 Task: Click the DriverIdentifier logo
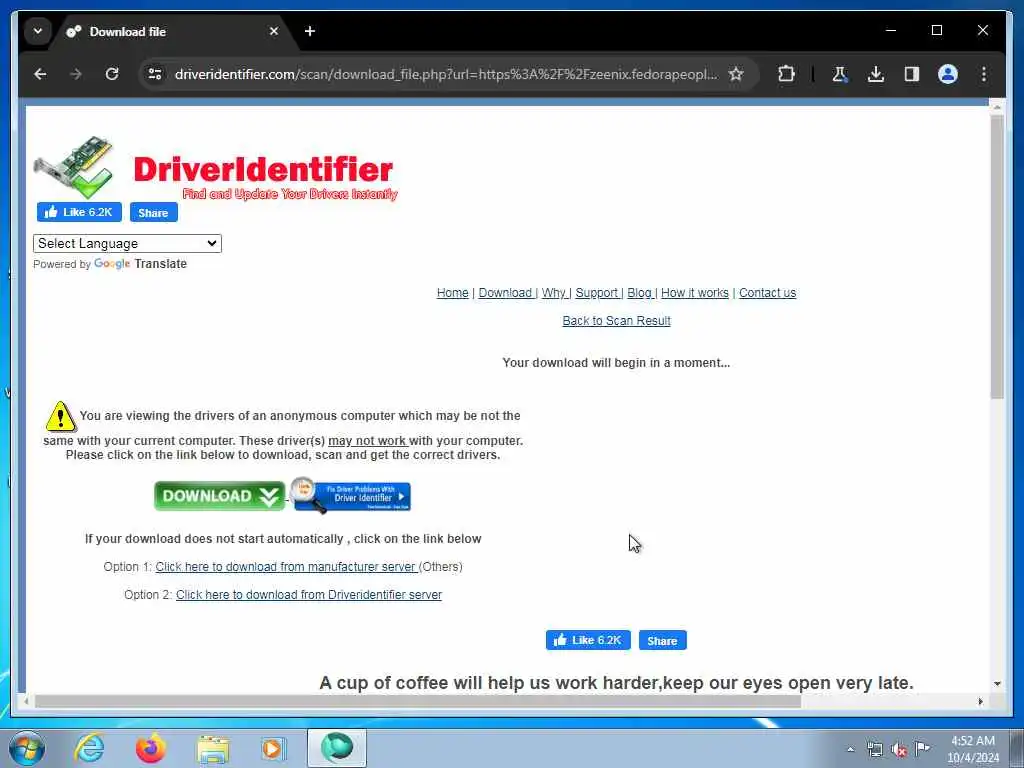click(216, 167)
